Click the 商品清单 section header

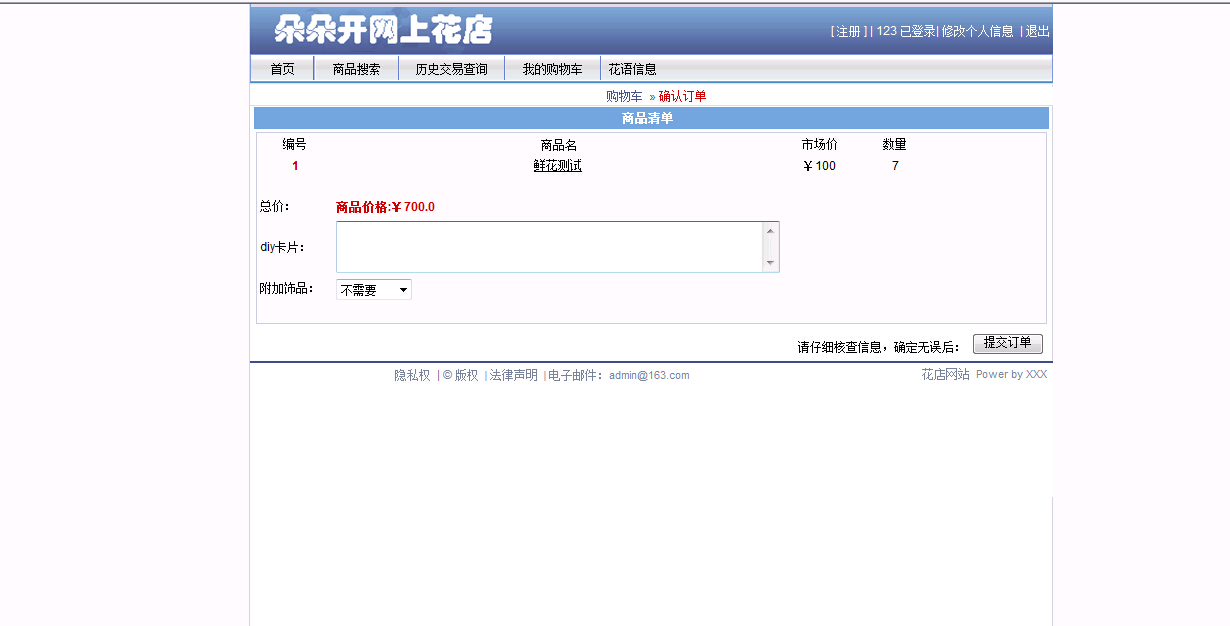(651, 118)
